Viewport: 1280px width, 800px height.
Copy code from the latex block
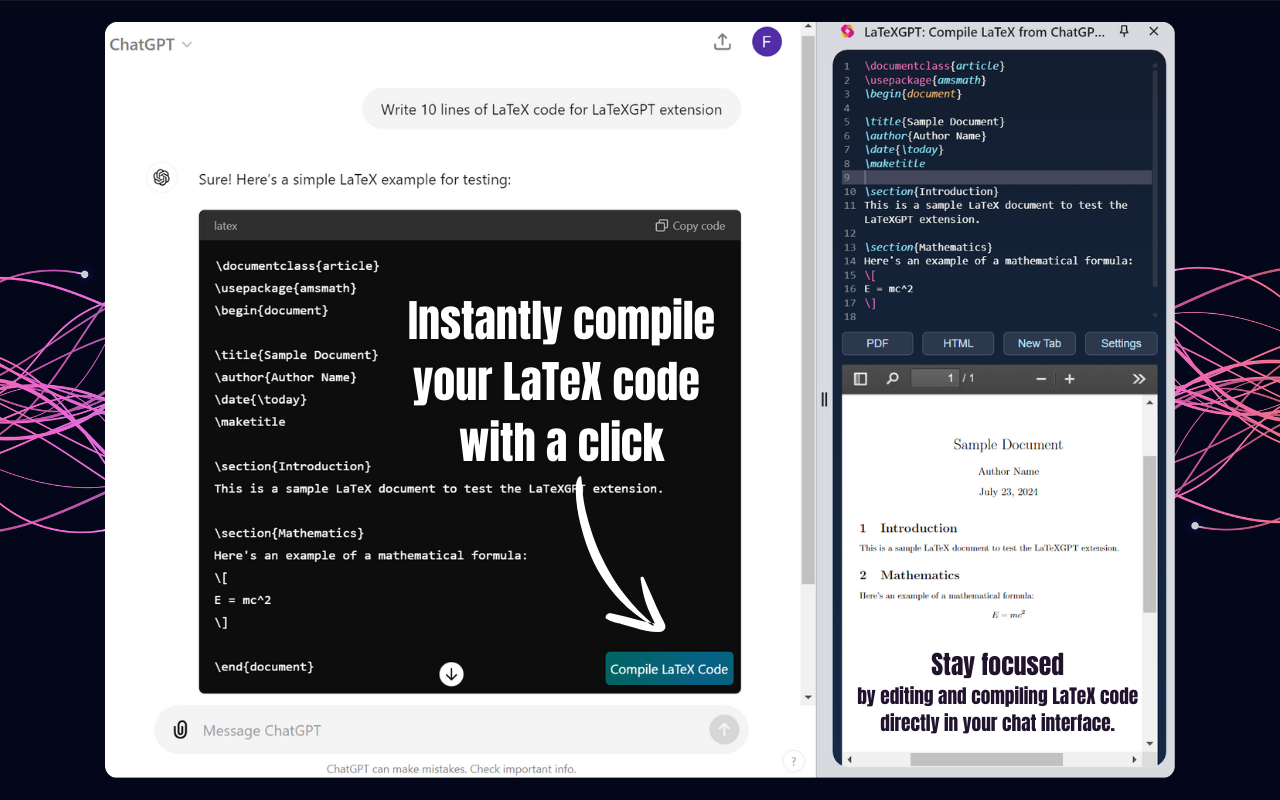click(690, 226)
